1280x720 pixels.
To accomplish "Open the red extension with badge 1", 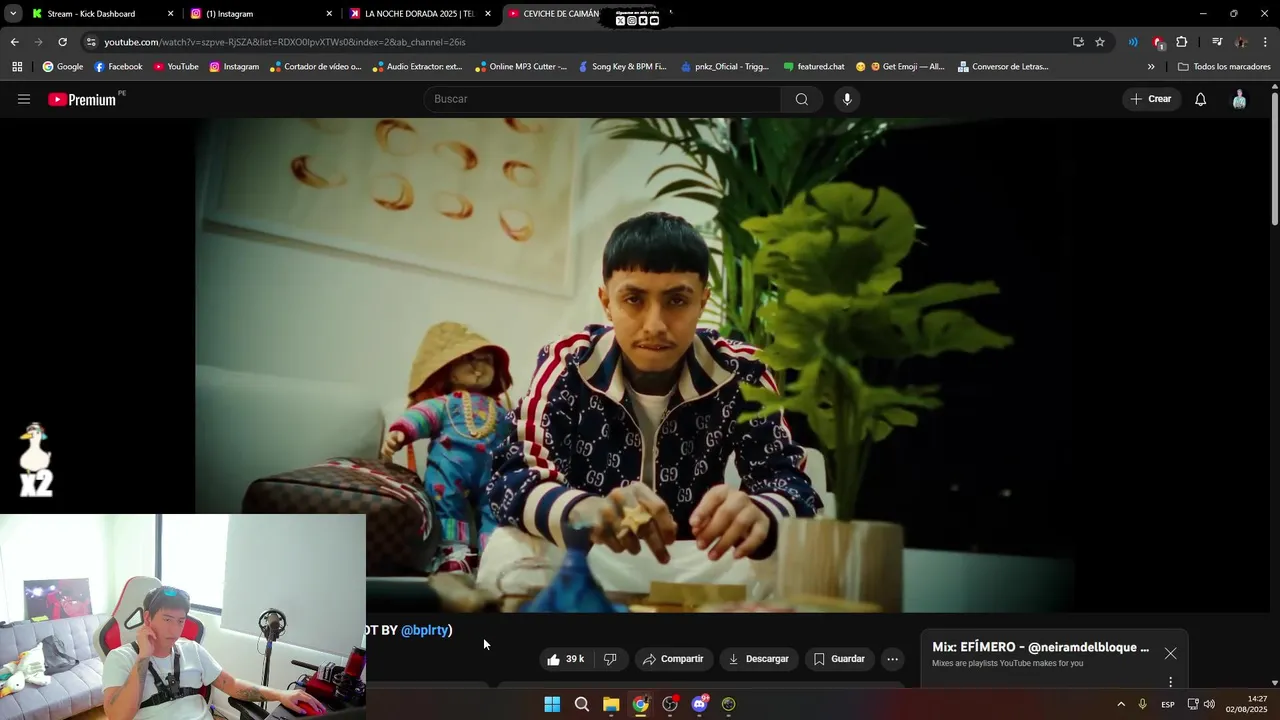I will tap(1158, 42).
